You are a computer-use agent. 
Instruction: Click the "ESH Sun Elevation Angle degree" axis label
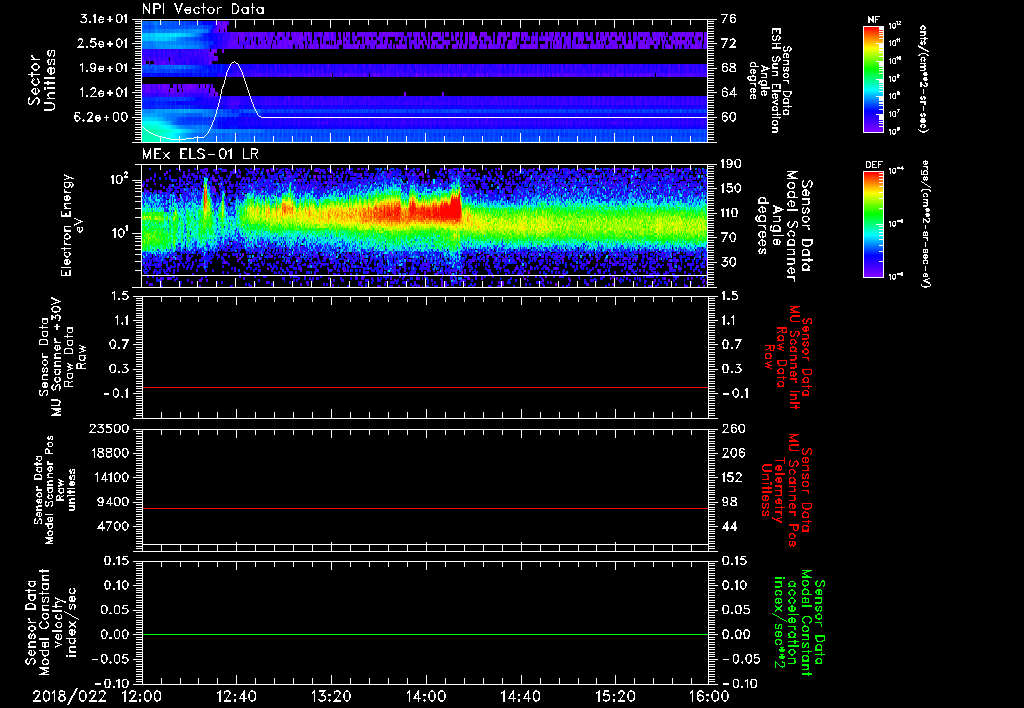point(765,80)
